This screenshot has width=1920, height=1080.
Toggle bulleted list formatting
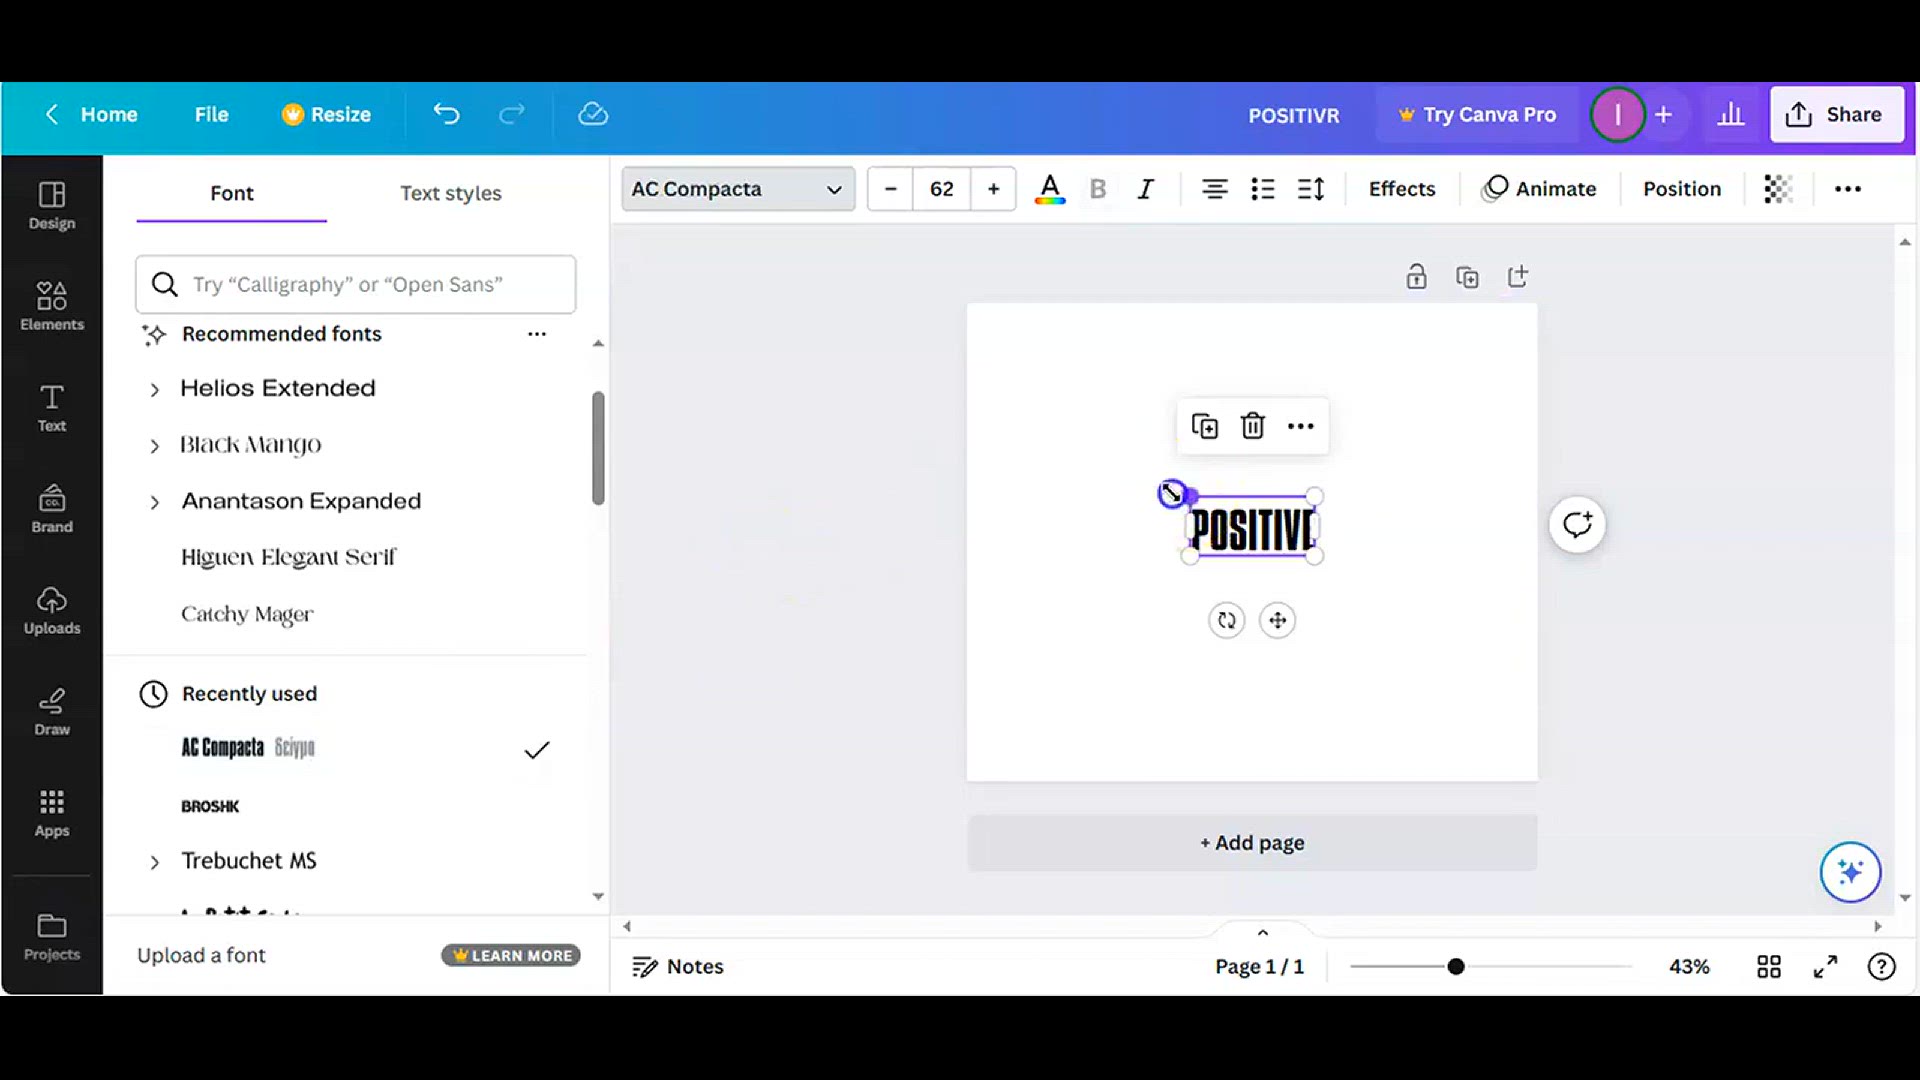tap(1263, 189)
